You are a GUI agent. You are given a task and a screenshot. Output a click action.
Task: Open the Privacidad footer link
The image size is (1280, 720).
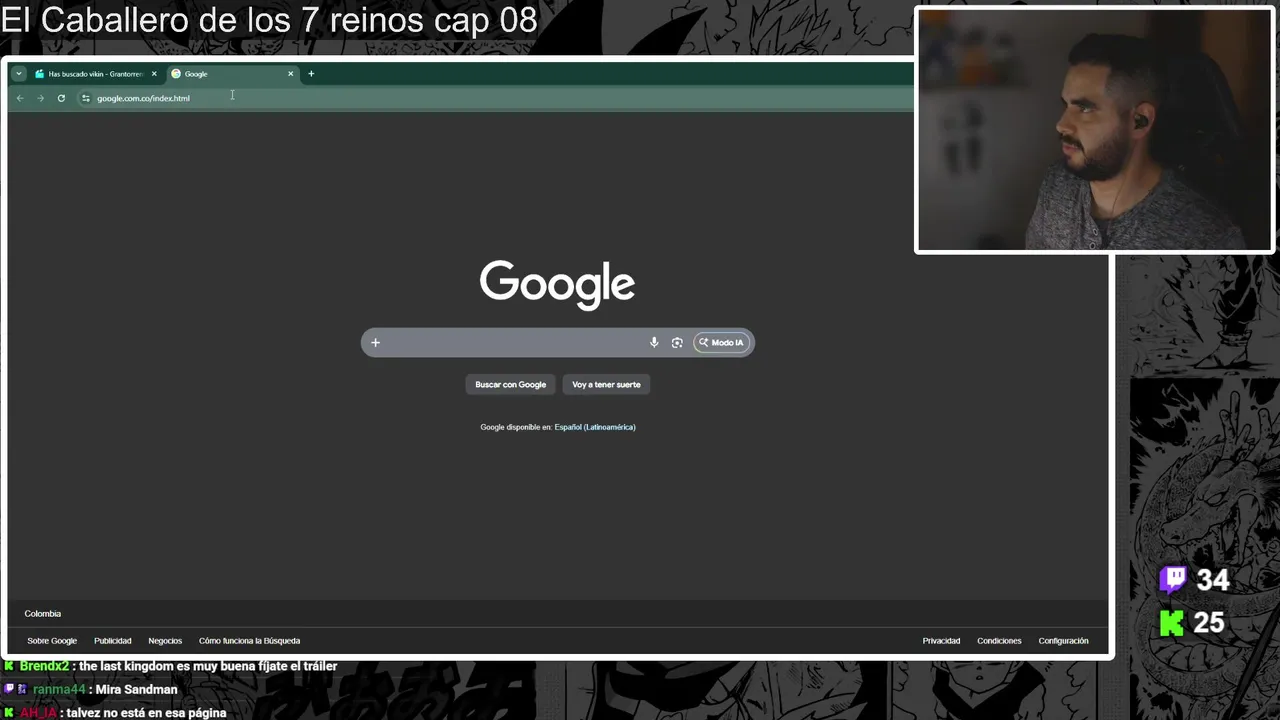pos(941,641)
